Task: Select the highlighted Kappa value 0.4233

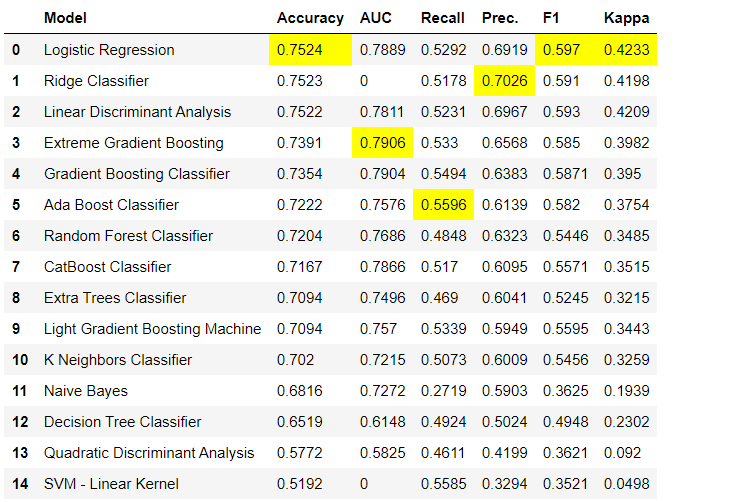Action: [626, 50]
